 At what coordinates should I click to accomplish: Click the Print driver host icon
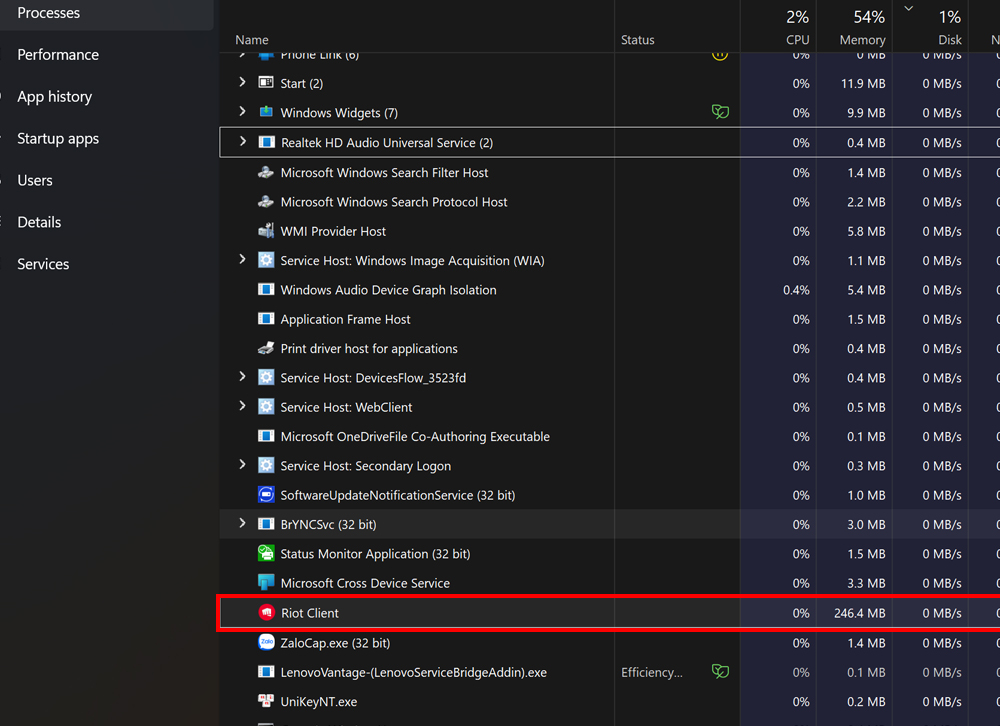tap(266, 349)
